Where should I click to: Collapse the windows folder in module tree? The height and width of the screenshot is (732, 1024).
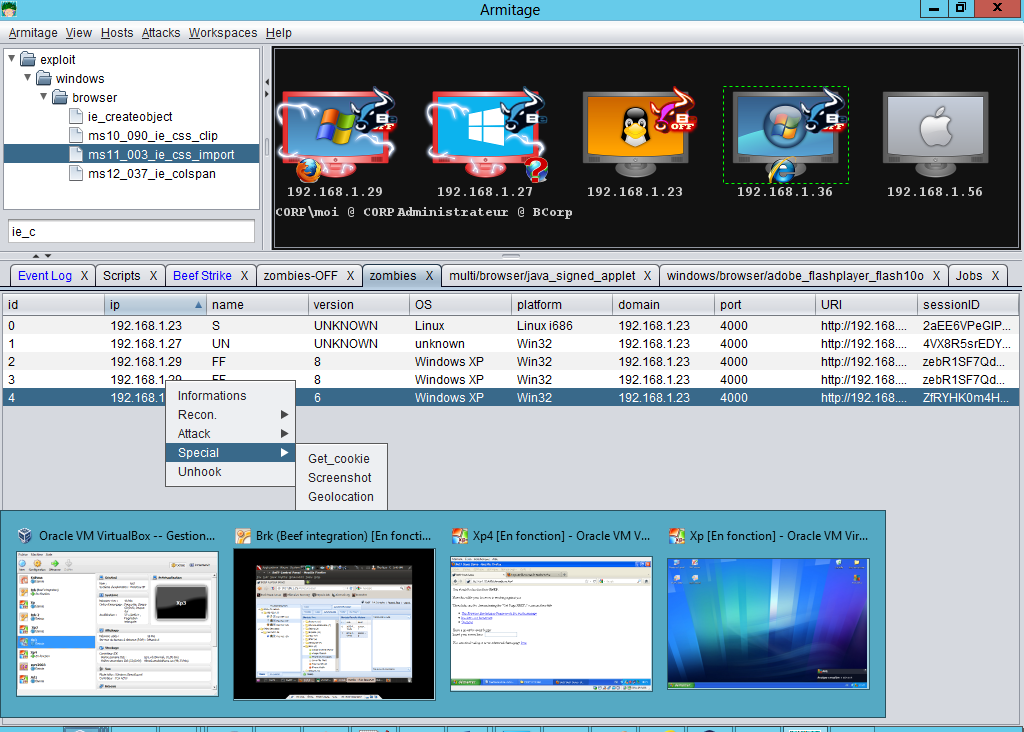[x=27, y=78]
